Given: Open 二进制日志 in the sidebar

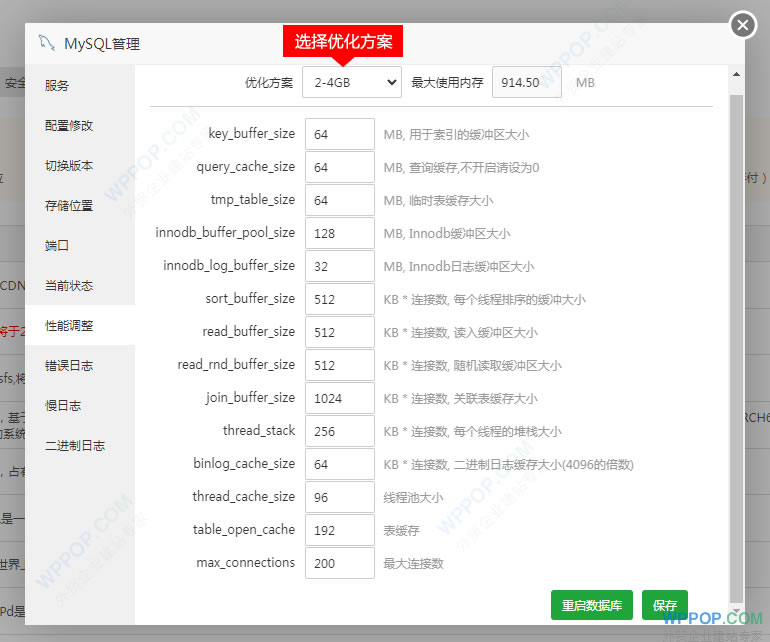Looking at the screenshot, I should [x=75, y=446].
